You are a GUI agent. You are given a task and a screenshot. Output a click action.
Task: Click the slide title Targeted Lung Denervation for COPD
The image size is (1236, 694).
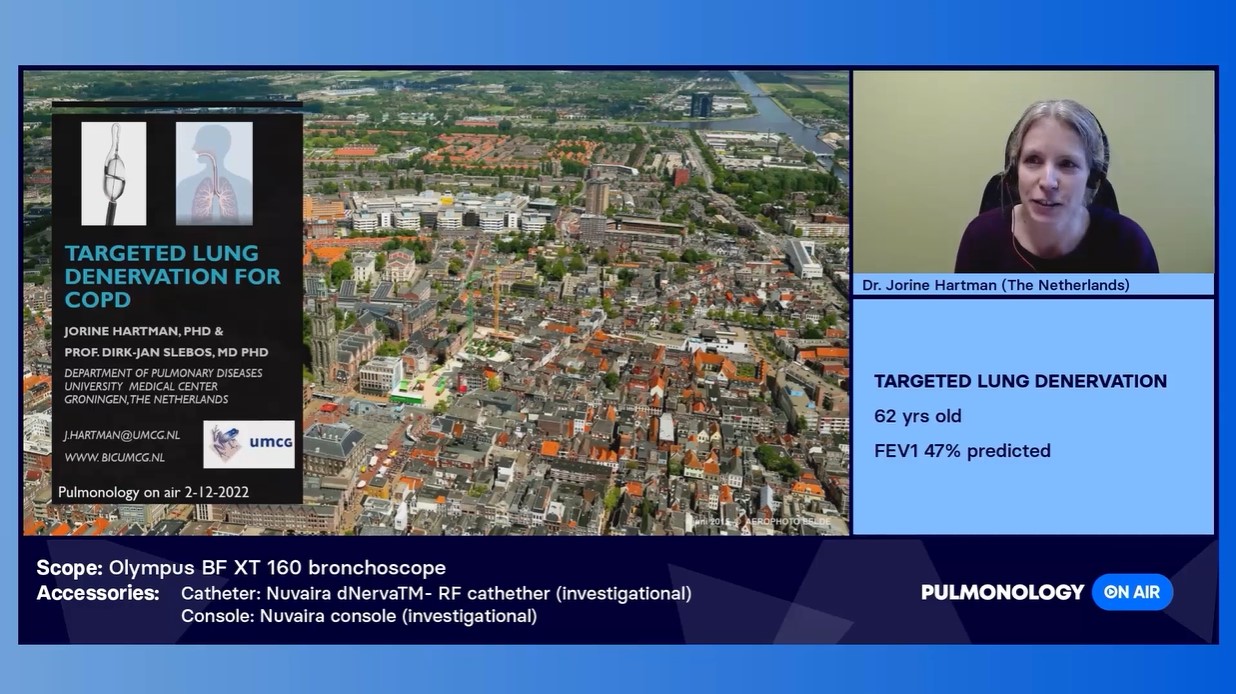[x=172, y=276]
